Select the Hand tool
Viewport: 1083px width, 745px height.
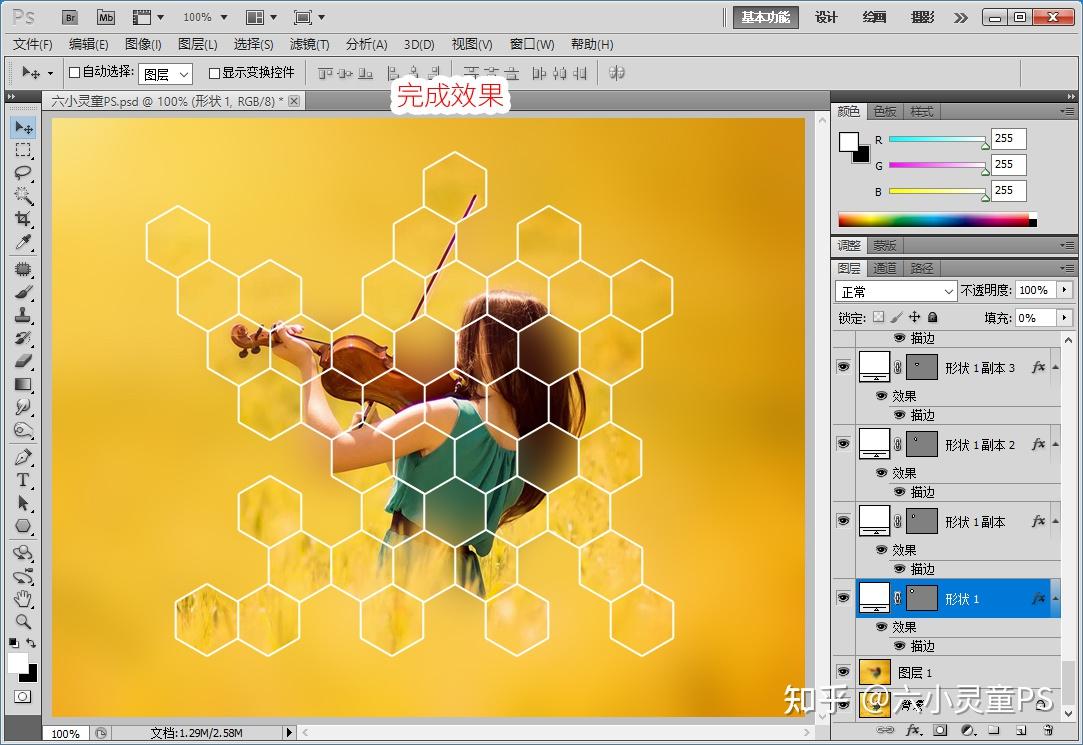coord(23,598)
